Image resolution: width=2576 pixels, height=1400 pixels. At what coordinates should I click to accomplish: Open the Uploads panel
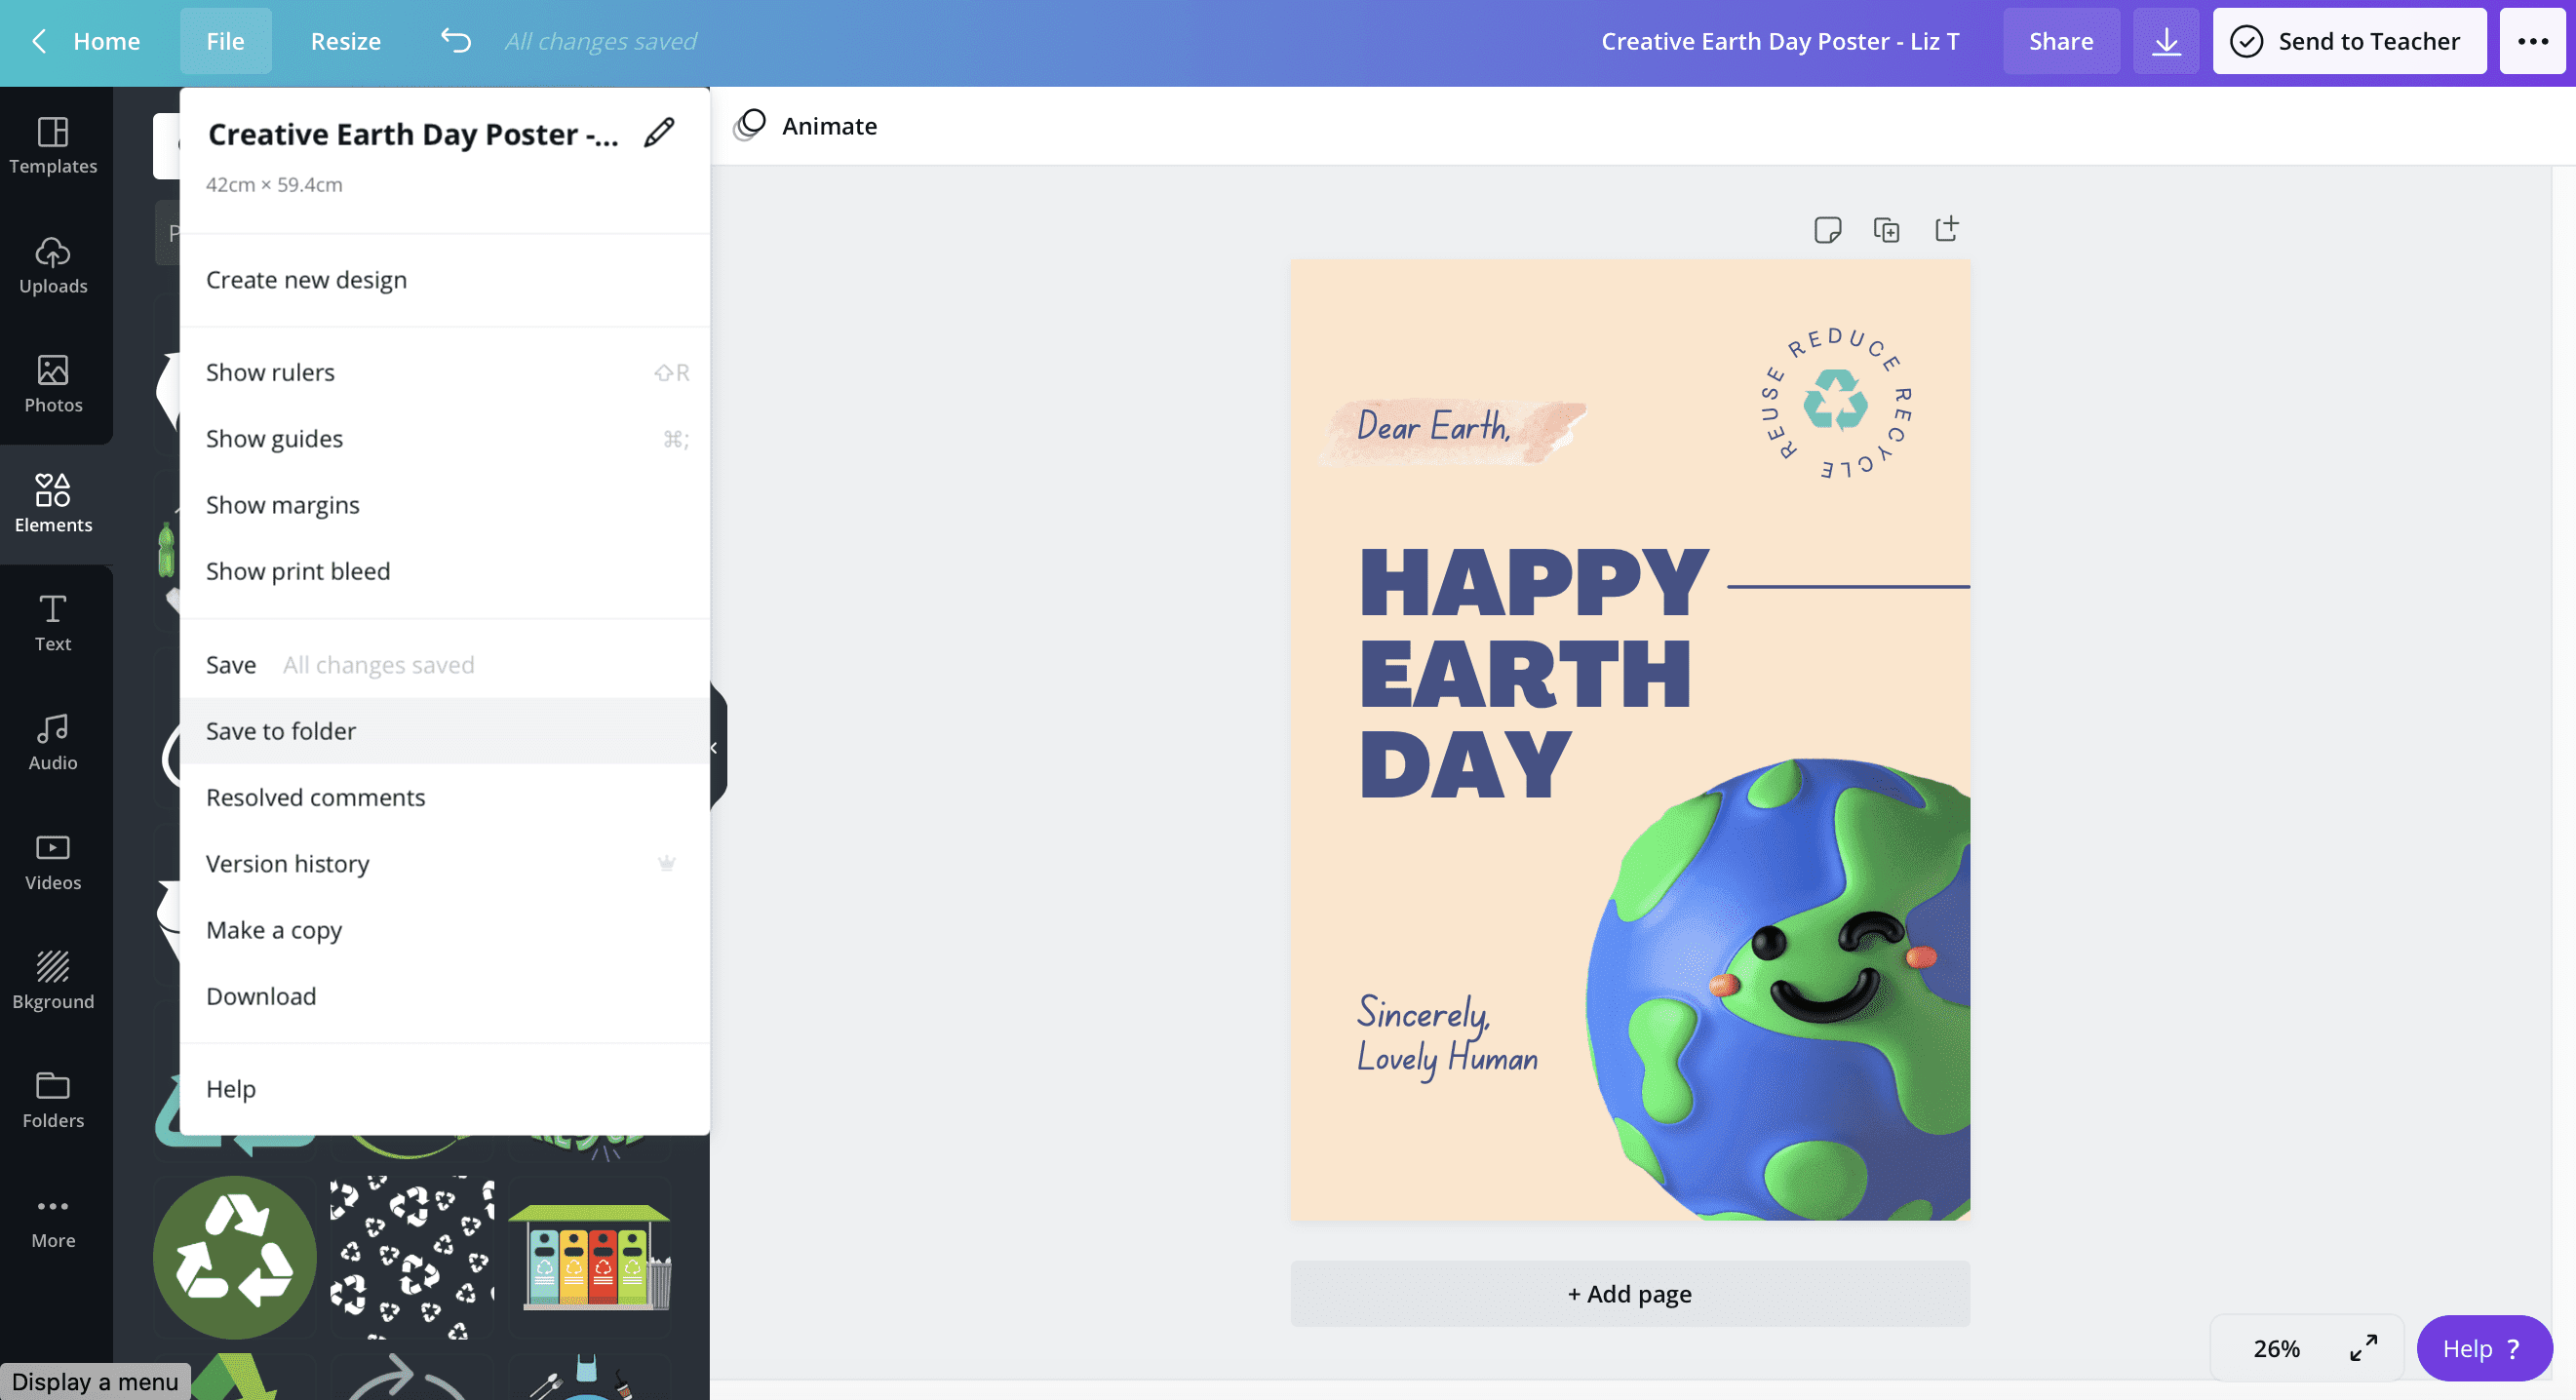point(53,265)
